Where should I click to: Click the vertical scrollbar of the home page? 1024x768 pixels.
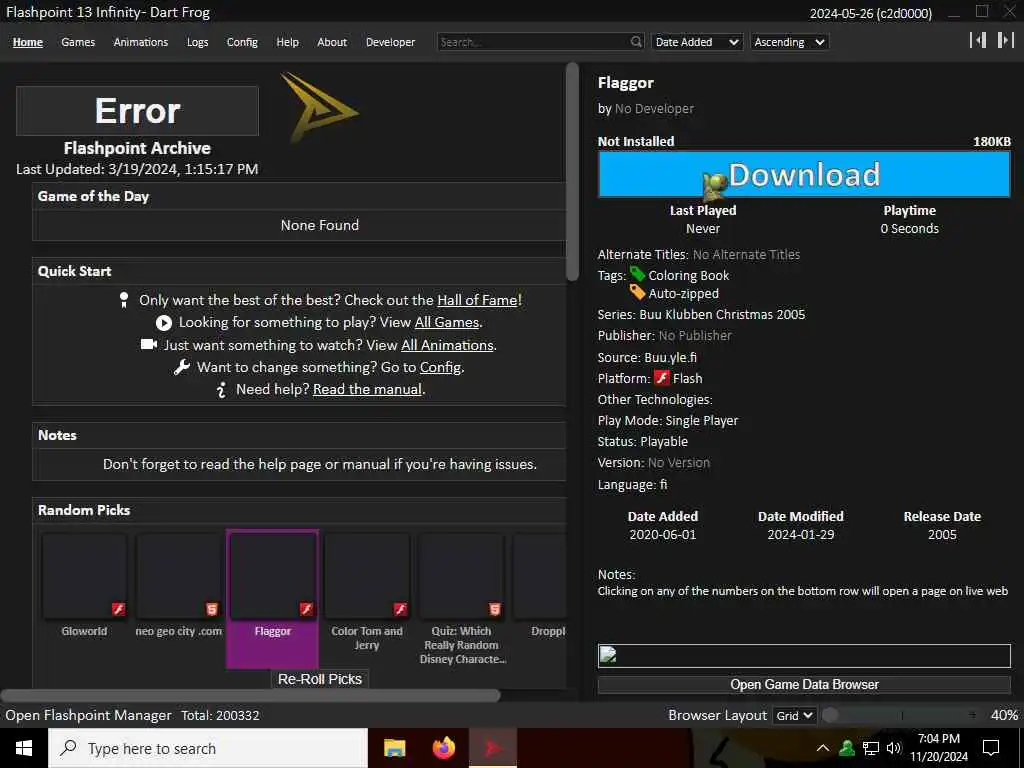tap(572, 172)
